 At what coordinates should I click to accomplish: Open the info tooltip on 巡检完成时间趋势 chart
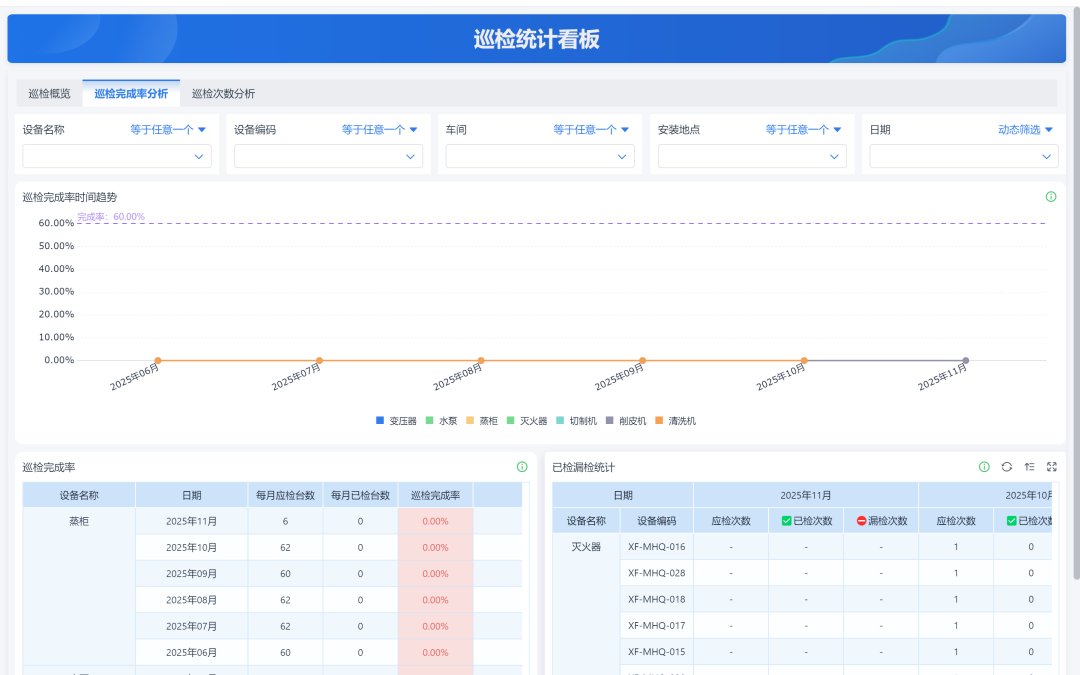click(1051, 196)
